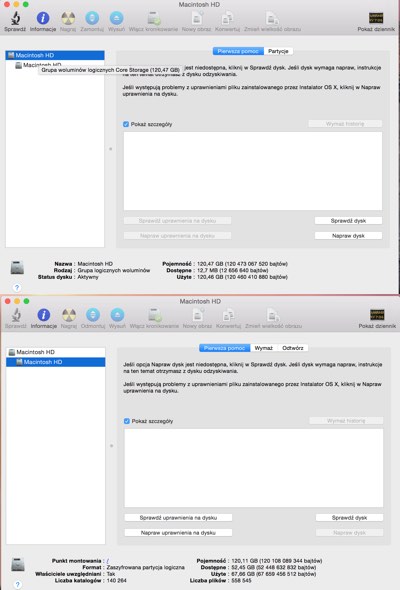This screenshot has height=590, width=400.
Task: Select Pierwsza pomoc tab in top window
Action: (238, 51)
